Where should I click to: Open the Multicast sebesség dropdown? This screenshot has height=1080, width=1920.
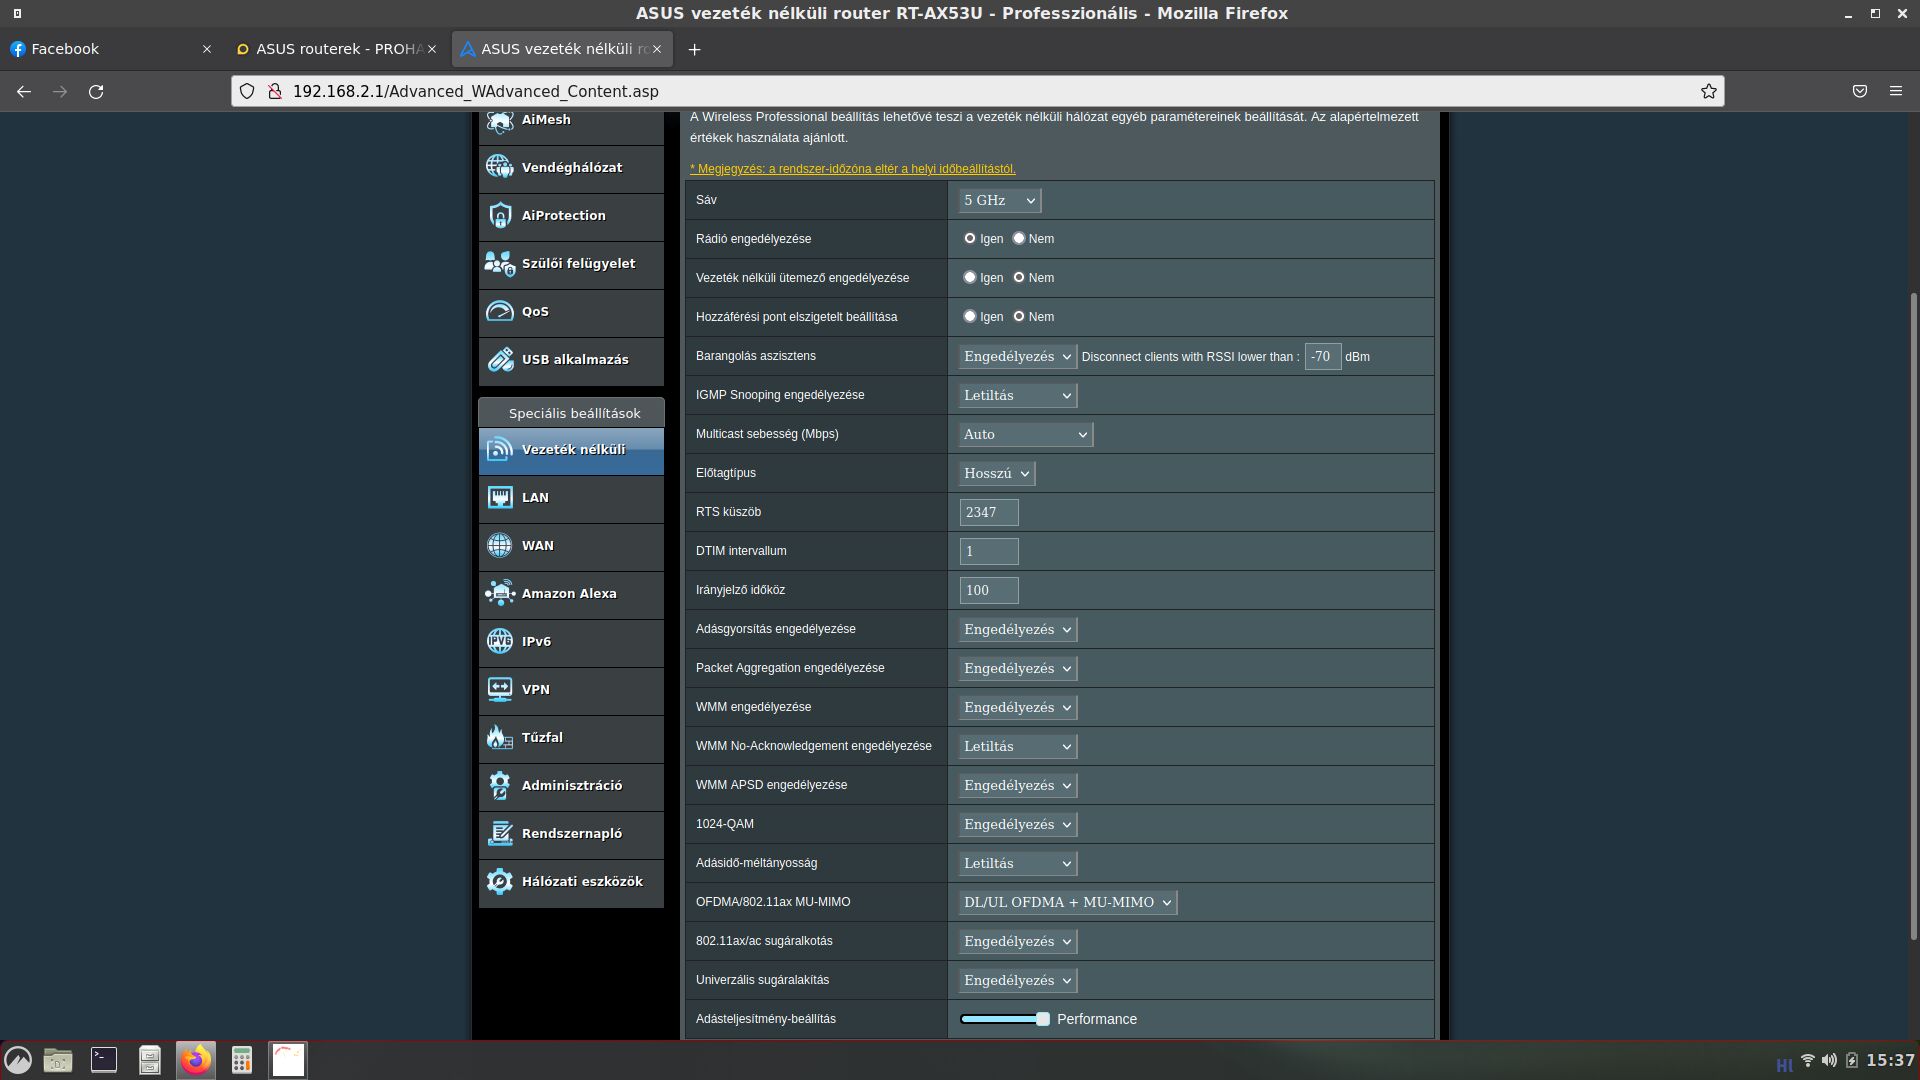click(x=1025, y=434)
